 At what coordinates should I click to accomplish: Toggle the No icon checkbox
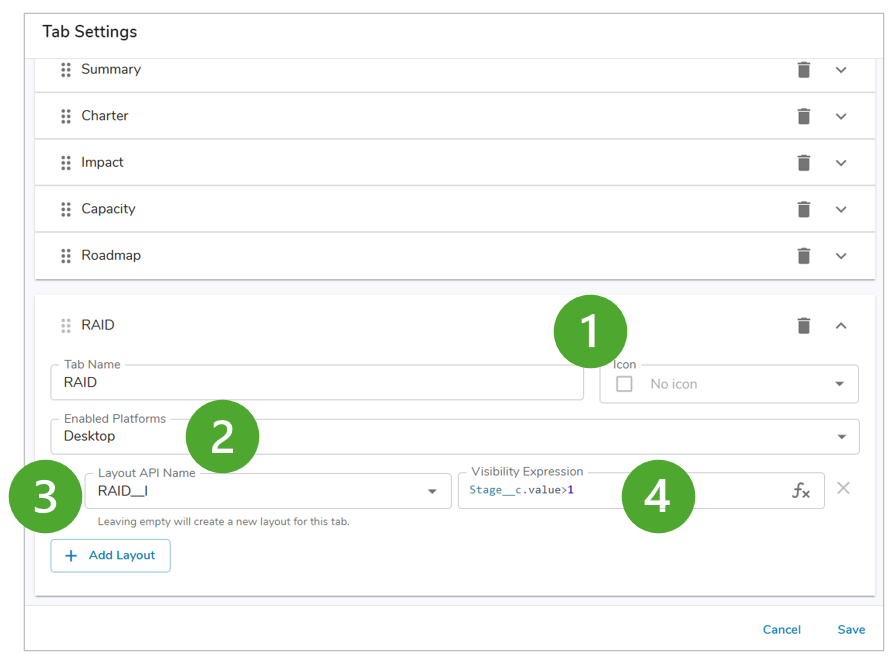tap(624, 384)
